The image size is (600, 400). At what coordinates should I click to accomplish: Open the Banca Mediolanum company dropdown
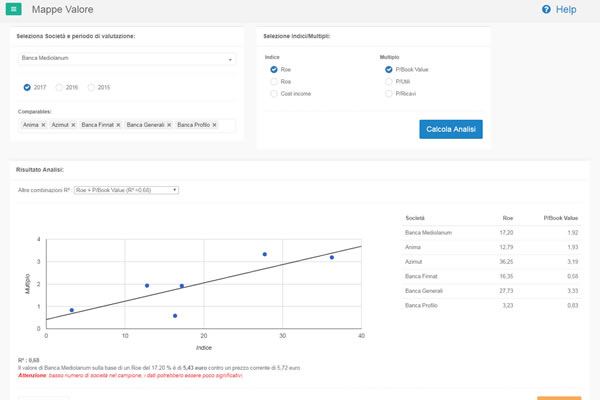[x=127, y=59]
